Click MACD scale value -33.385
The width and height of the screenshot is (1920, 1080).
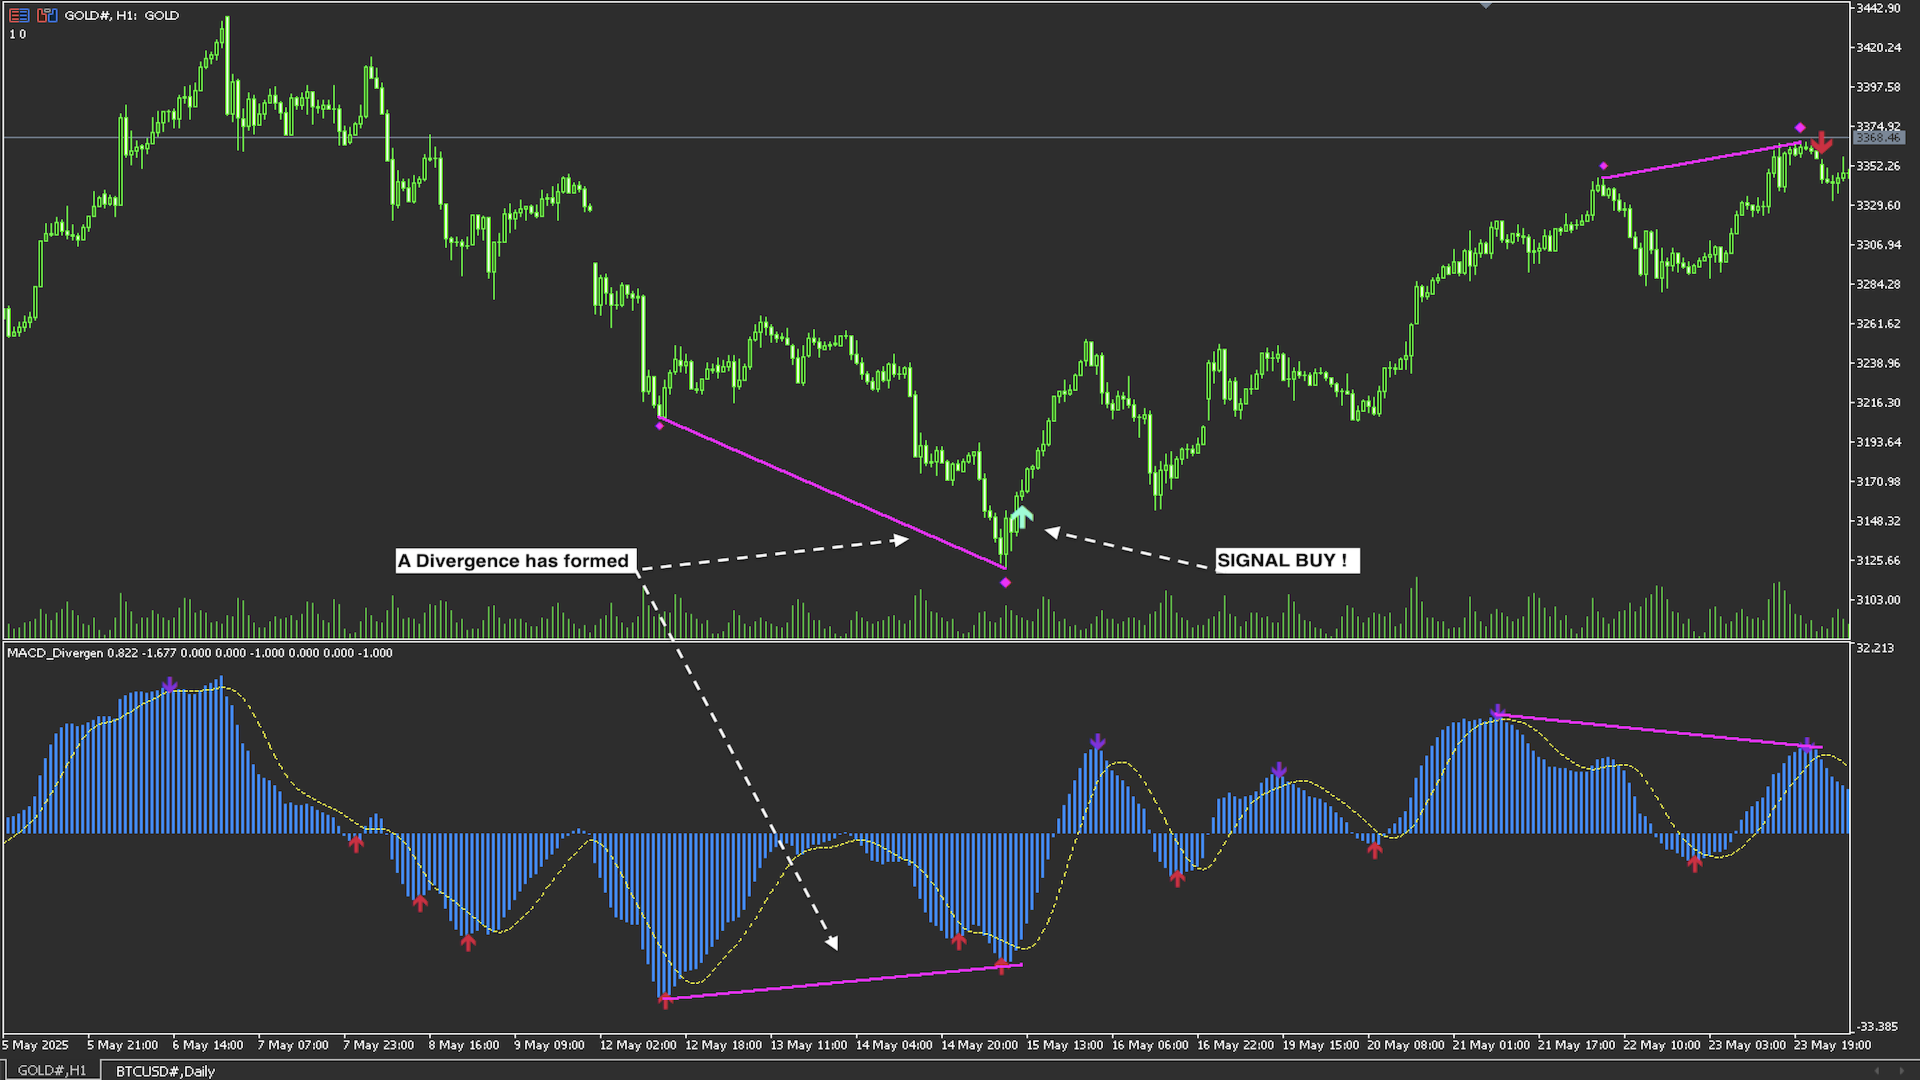(x=1877, y=1026)
